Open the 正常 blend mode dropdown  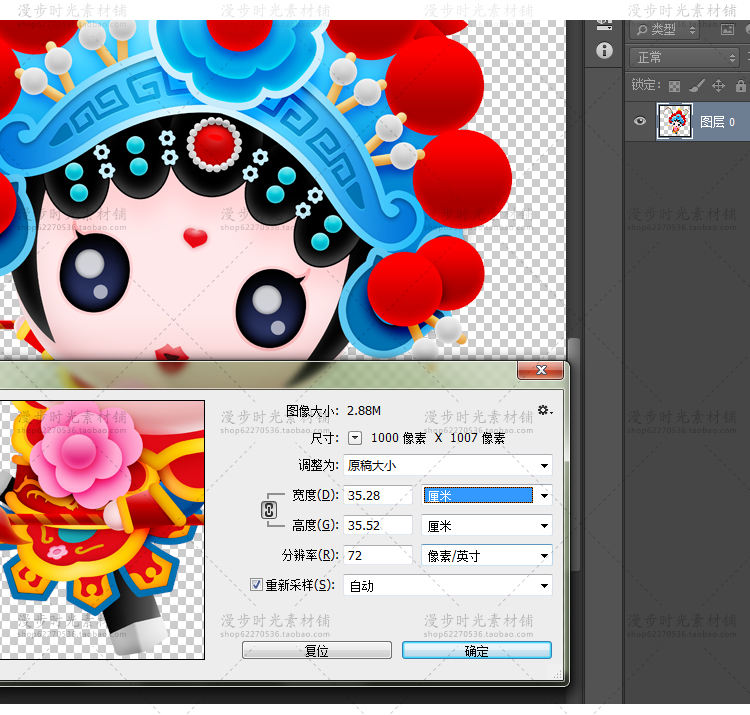click(x=685, y=58)
